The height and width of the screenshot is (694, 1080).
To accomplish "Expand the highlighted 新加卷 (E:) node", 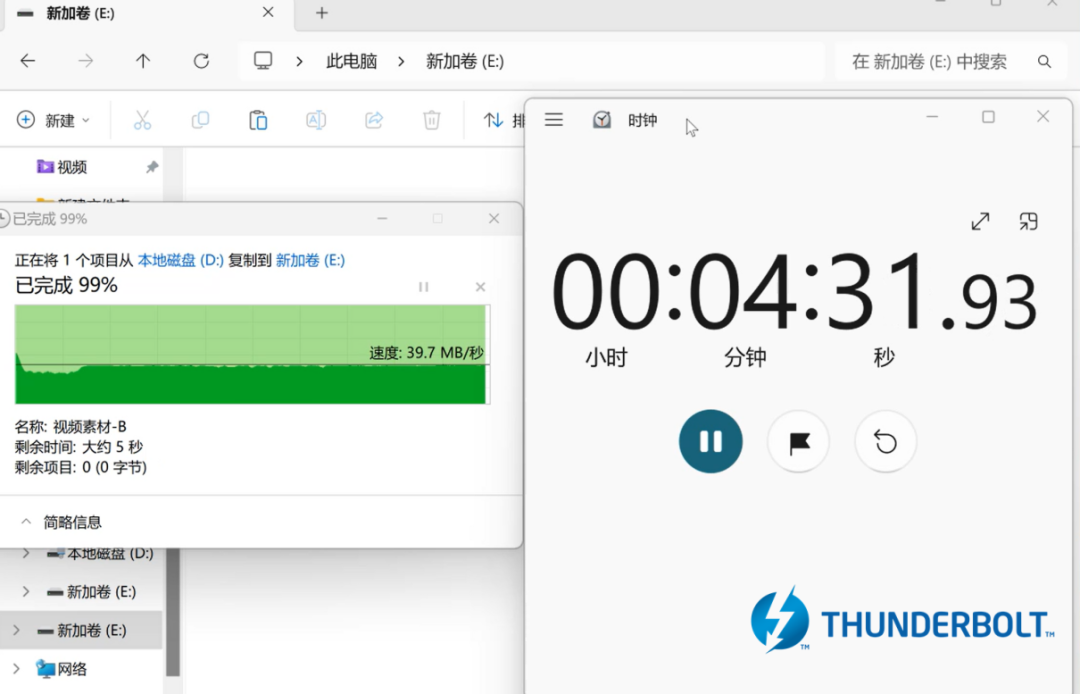I will coord(17,630).
